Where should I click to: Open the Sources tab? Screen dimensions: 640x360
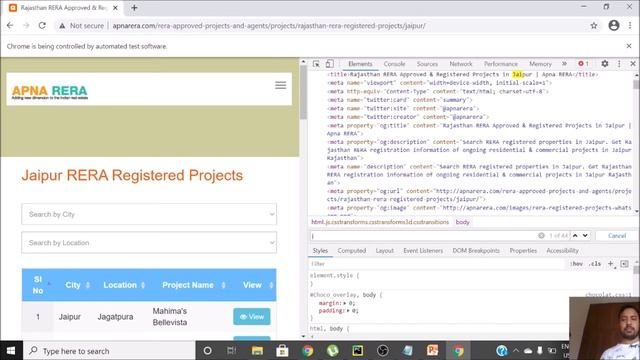pyautogui.click(x=427, y=64)
